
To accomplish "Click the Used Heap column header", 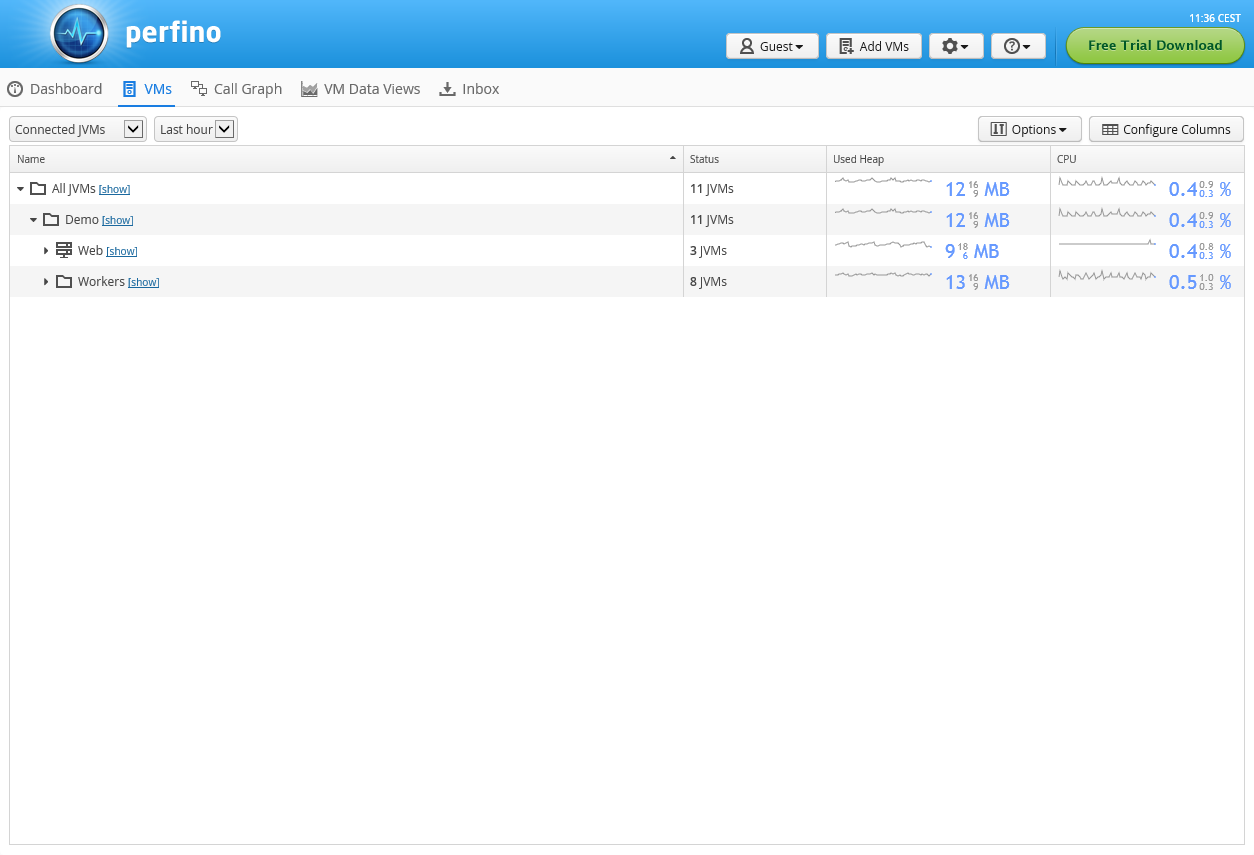I will coord(938,159).
